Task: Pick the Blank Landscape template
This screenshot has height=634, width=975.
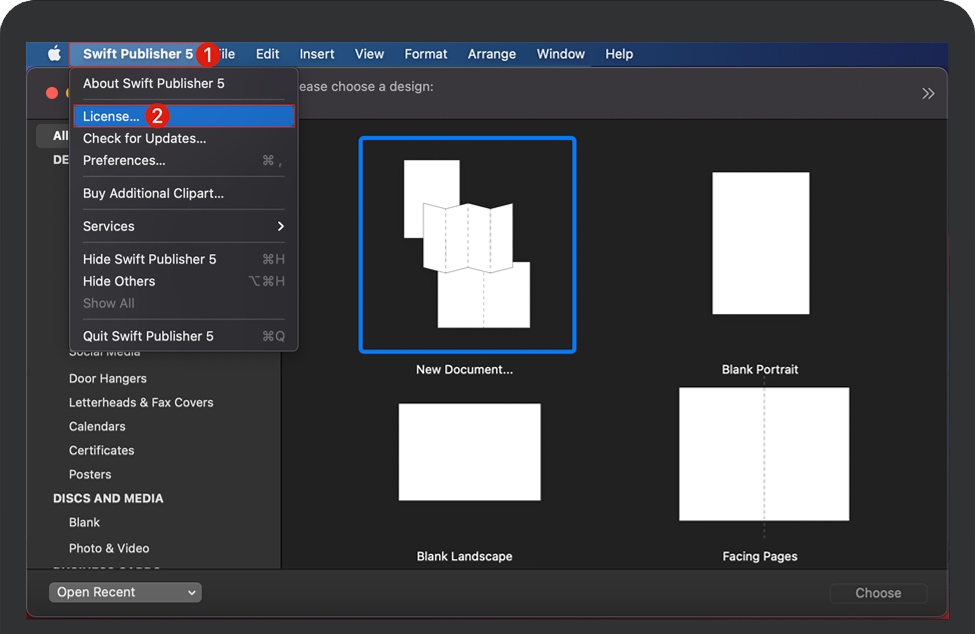Action: [x=469, y=452]
